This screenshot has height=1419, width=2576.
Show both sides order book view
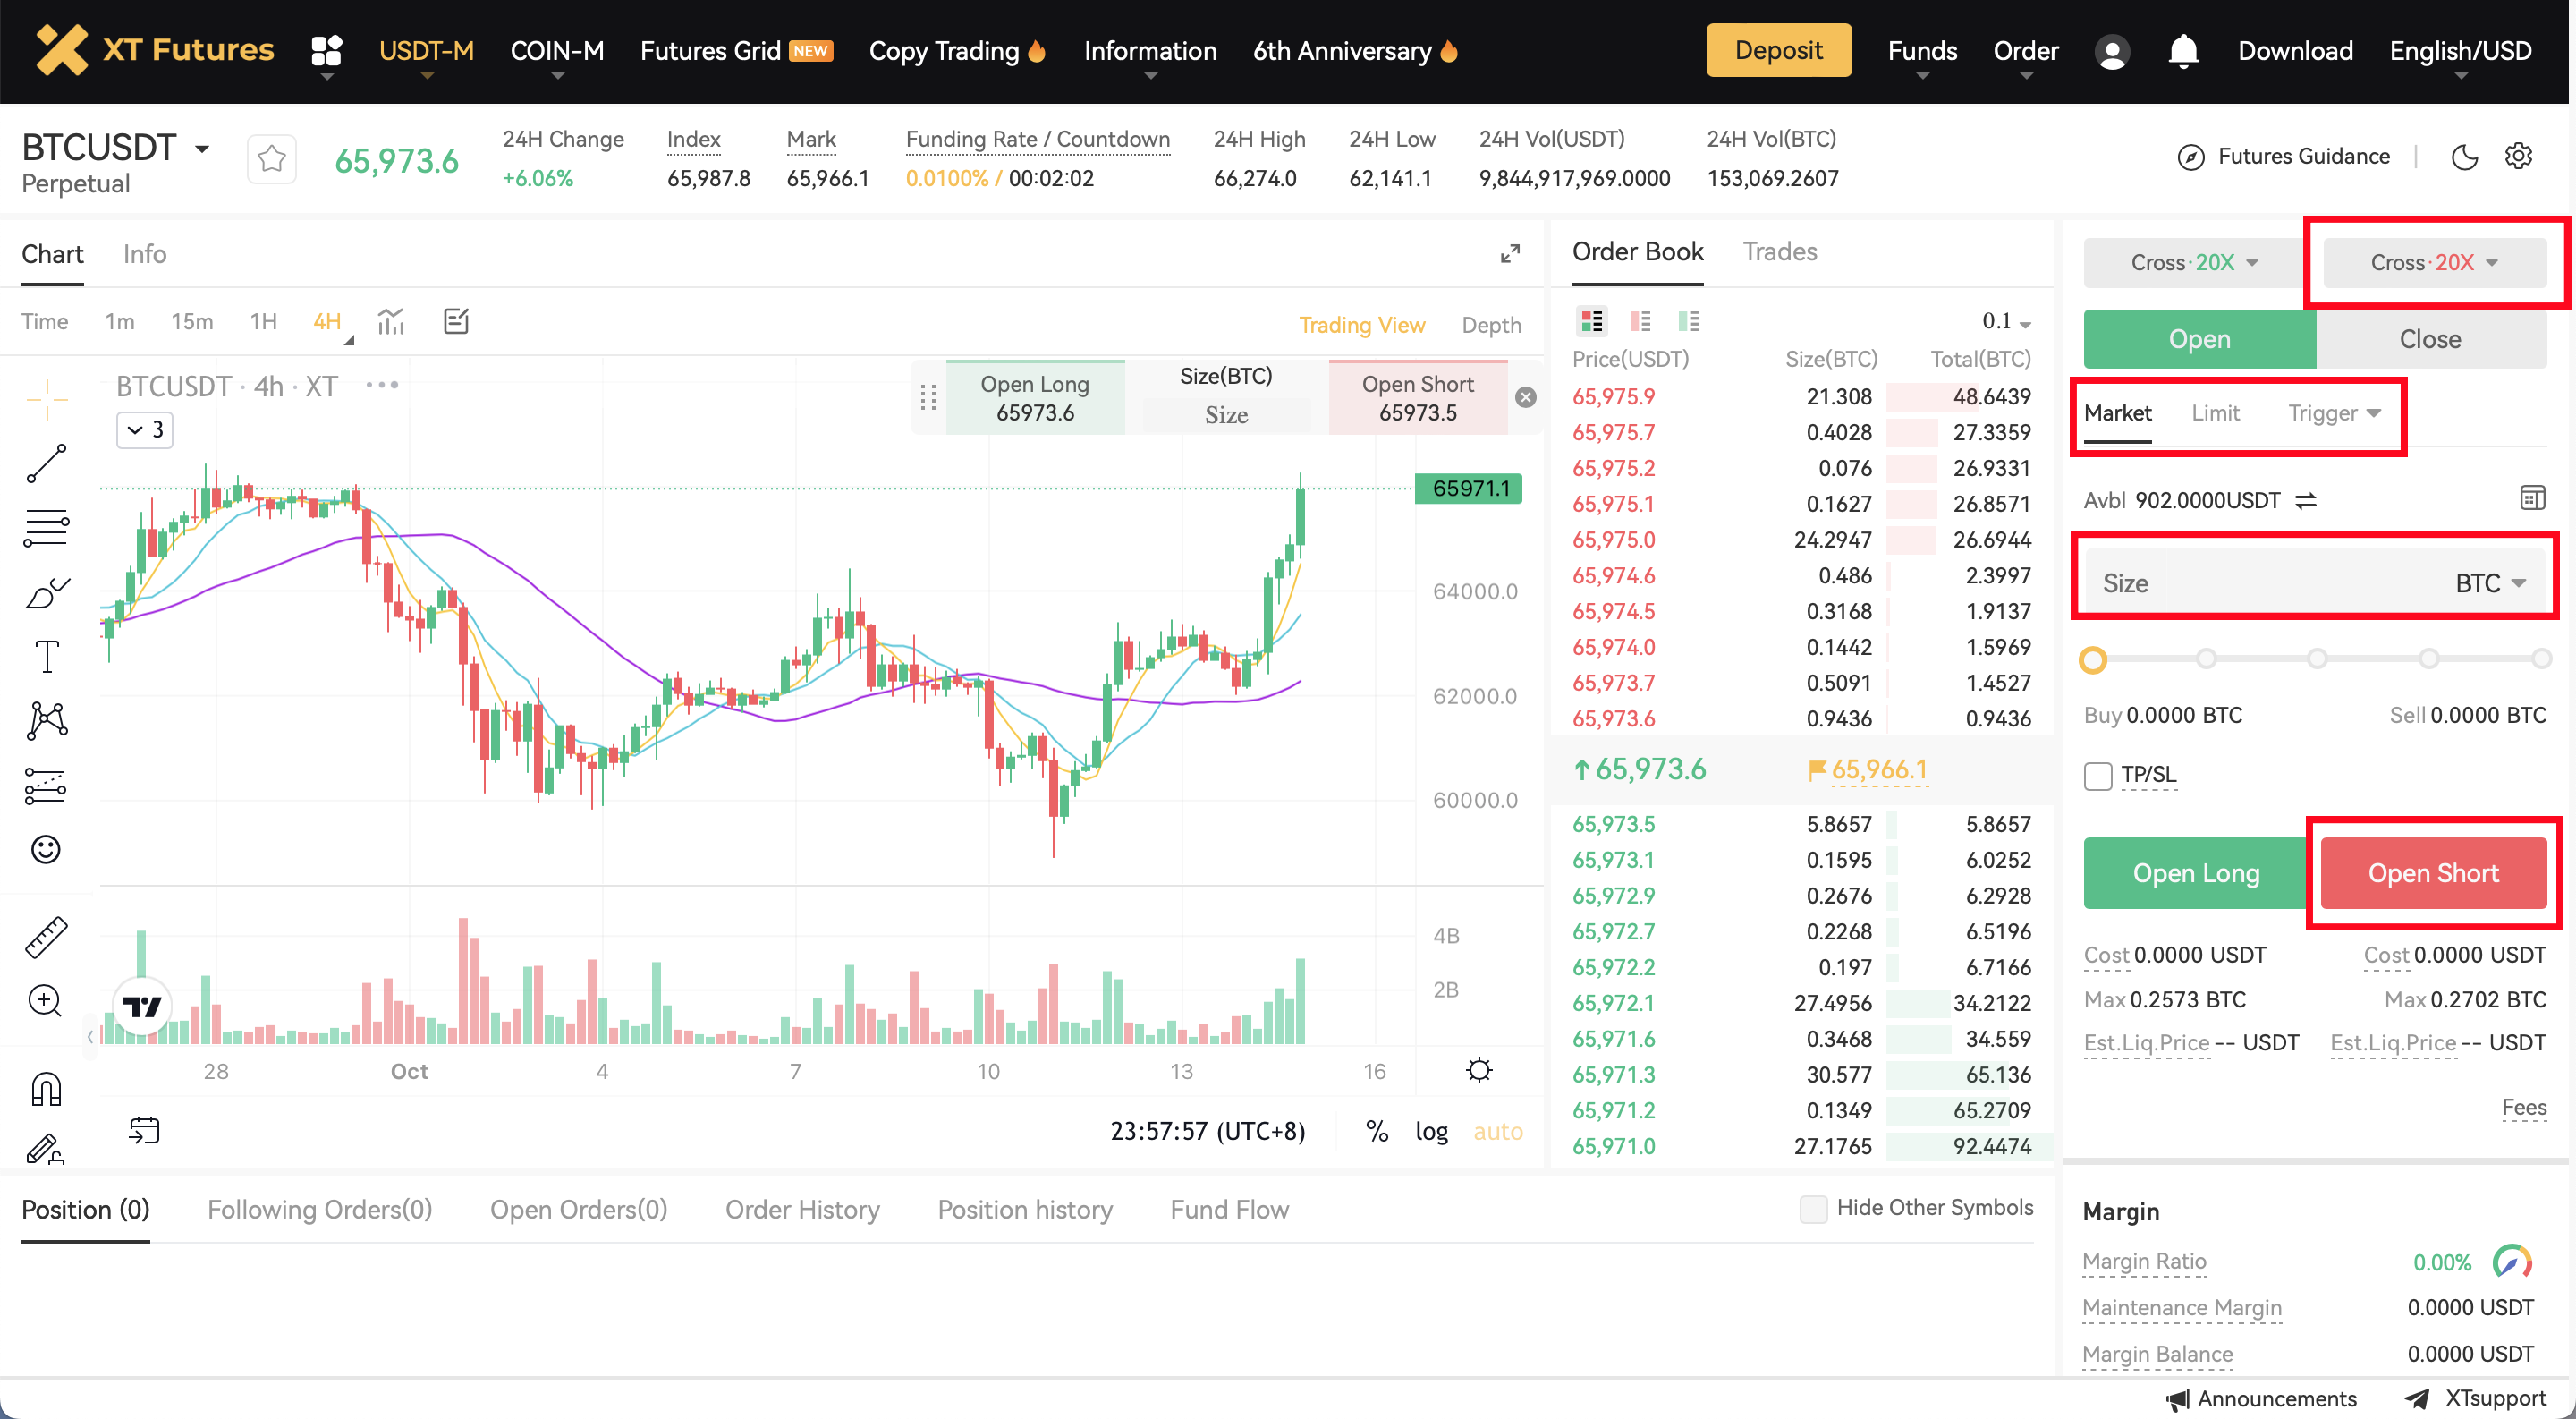[1591, 321]
